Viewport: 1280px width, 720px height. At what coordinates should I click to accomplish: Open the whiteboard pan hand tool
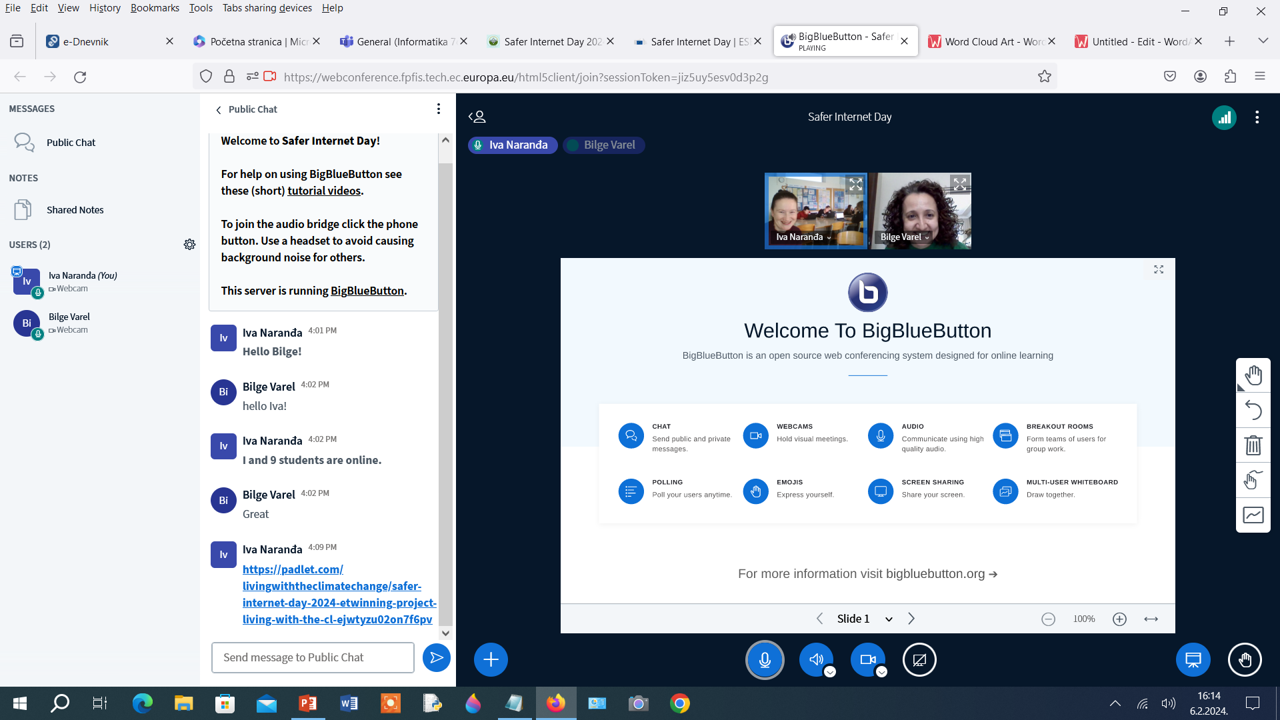(1253, 376)
